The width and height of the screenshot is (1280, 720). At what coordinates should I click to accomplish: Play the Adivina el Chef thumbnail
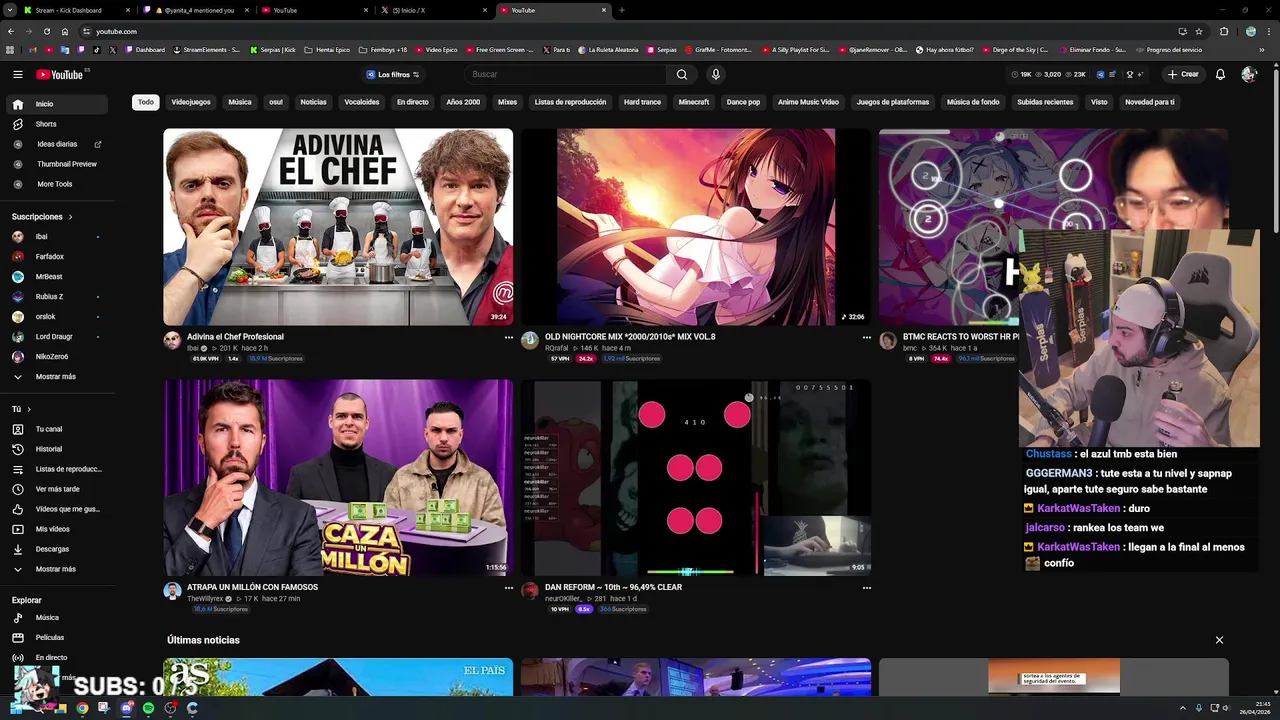(338, 227)
